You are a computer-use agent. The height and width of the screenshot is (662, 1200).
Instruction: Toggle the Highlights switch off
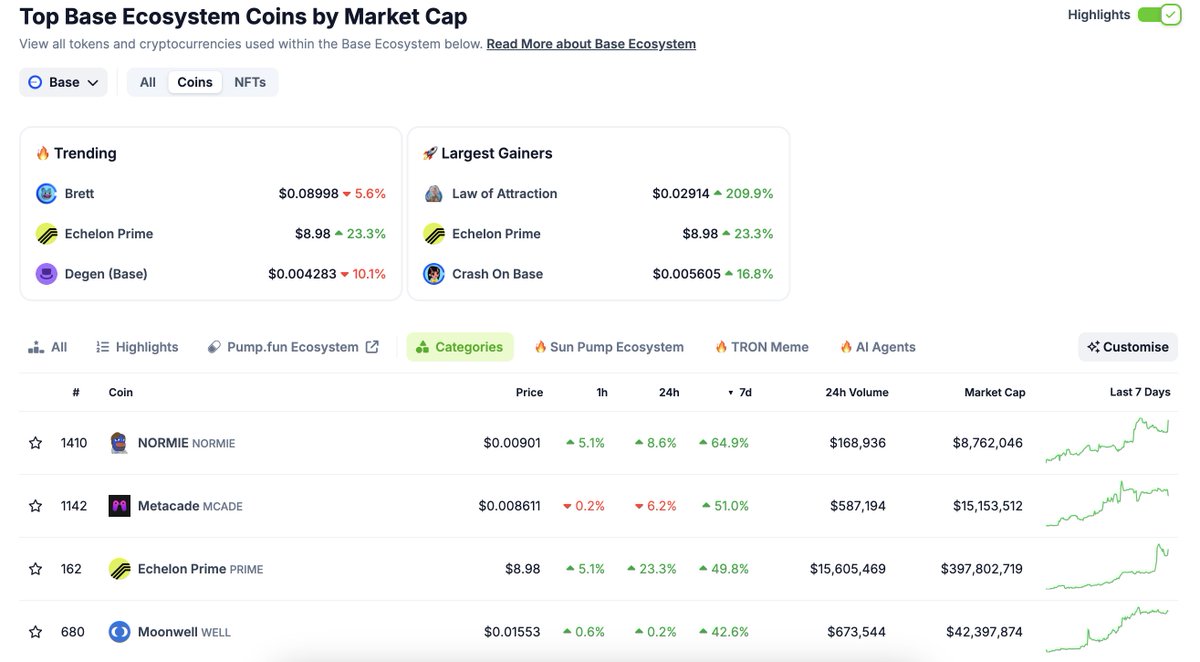[x=1159, y=15]
